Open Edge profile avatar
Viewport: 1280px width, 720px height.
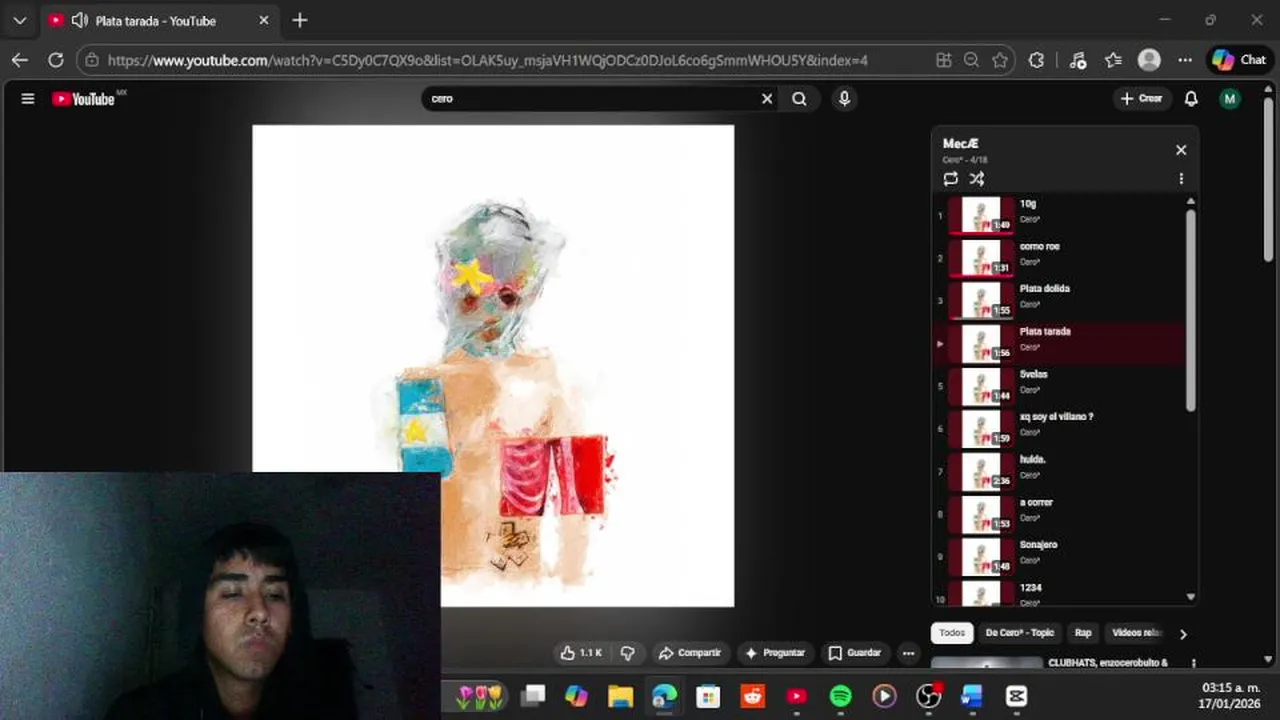pos(1149,60)
